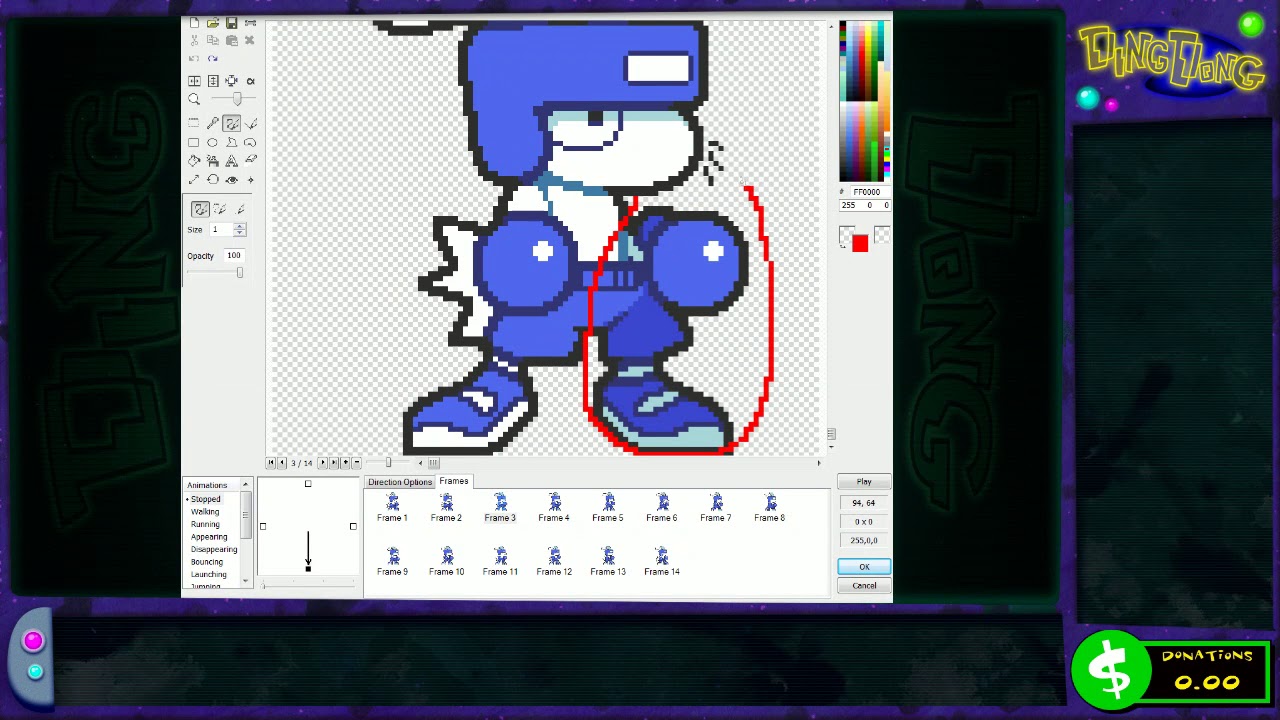Image resolution: width=1280 pixels, height=720 pixels.
Task: Click the redo arrow icon
Action: [x=213, y=58]
